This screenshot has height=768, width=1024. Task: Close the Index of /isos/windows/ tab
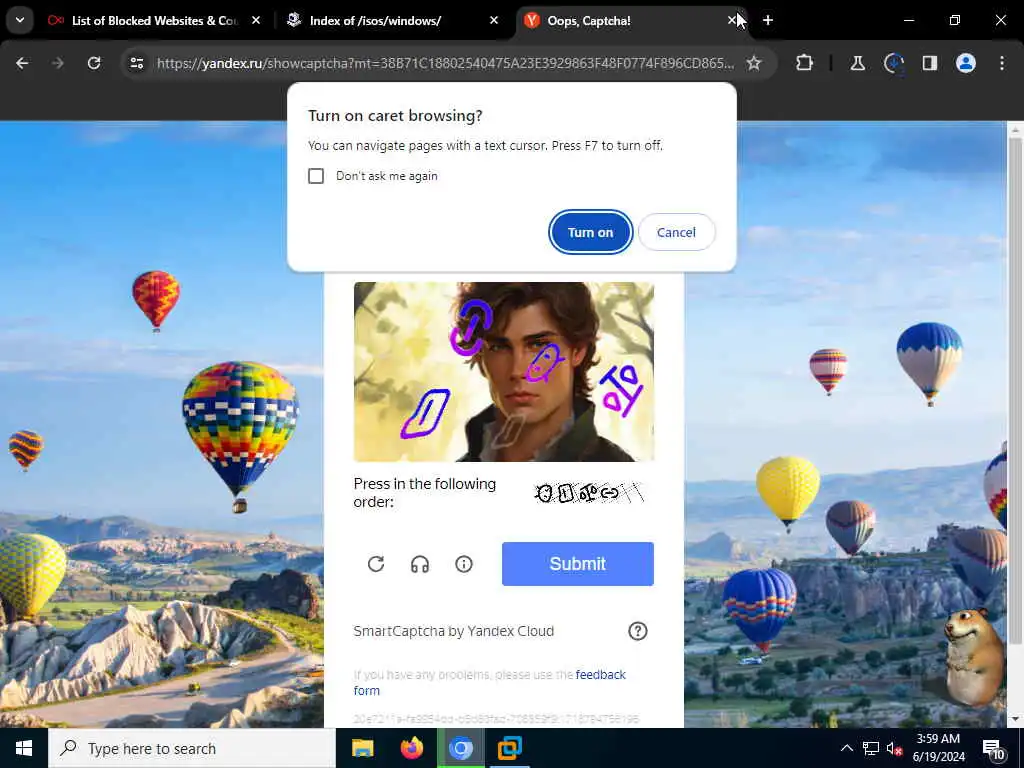494,21
